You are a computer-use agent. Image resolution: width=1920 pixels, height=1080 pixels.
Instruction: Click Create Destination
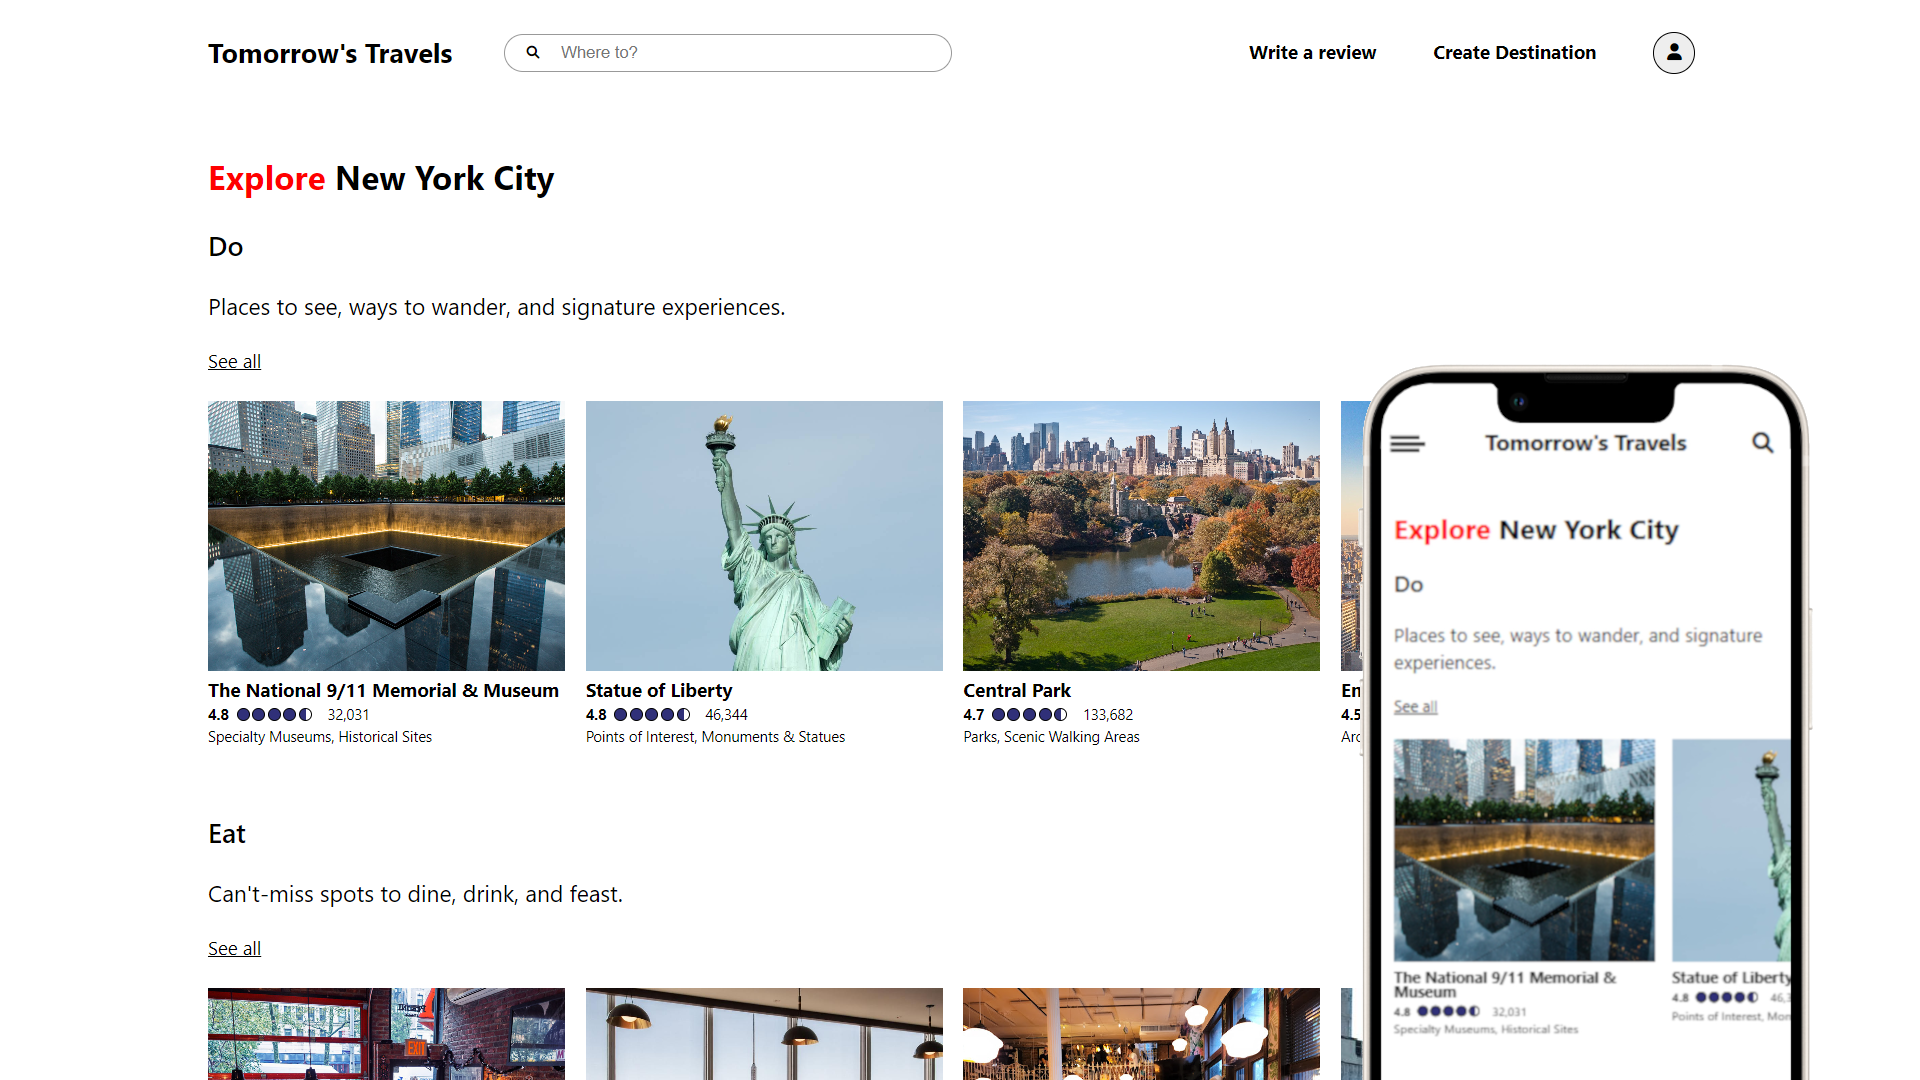[x=1514, y=52]
